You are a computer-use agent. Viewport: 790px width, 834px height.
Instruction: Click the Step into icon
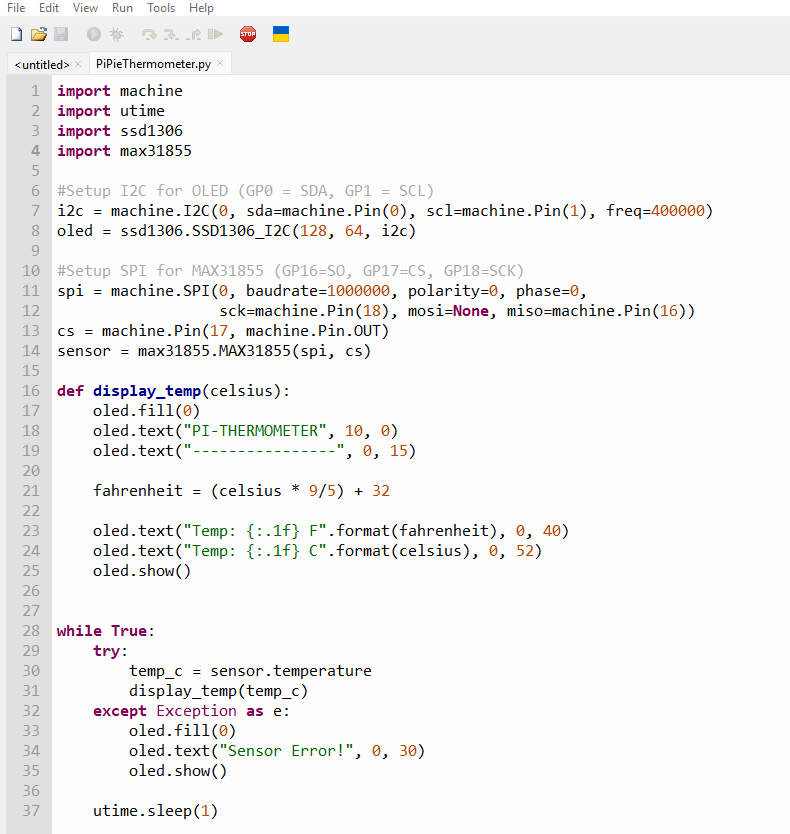click(x=171, y=35)
